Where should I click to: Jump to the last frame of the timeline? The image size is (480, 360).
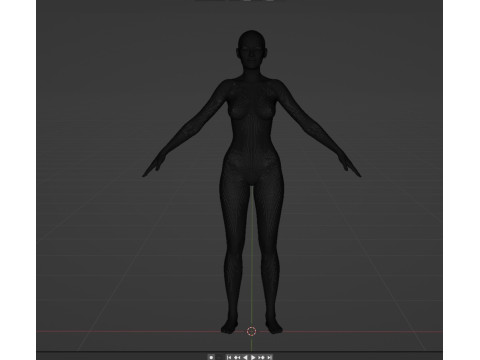[x=269, y=357]
